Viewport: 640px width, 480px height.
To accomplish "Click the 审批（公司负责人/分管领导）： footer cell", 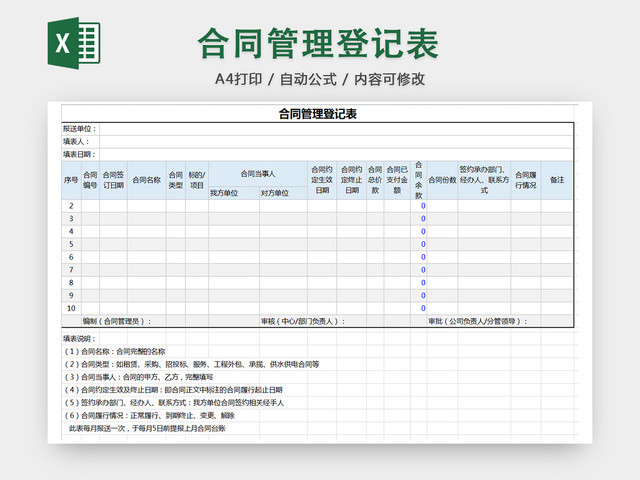I will (478, 321).
